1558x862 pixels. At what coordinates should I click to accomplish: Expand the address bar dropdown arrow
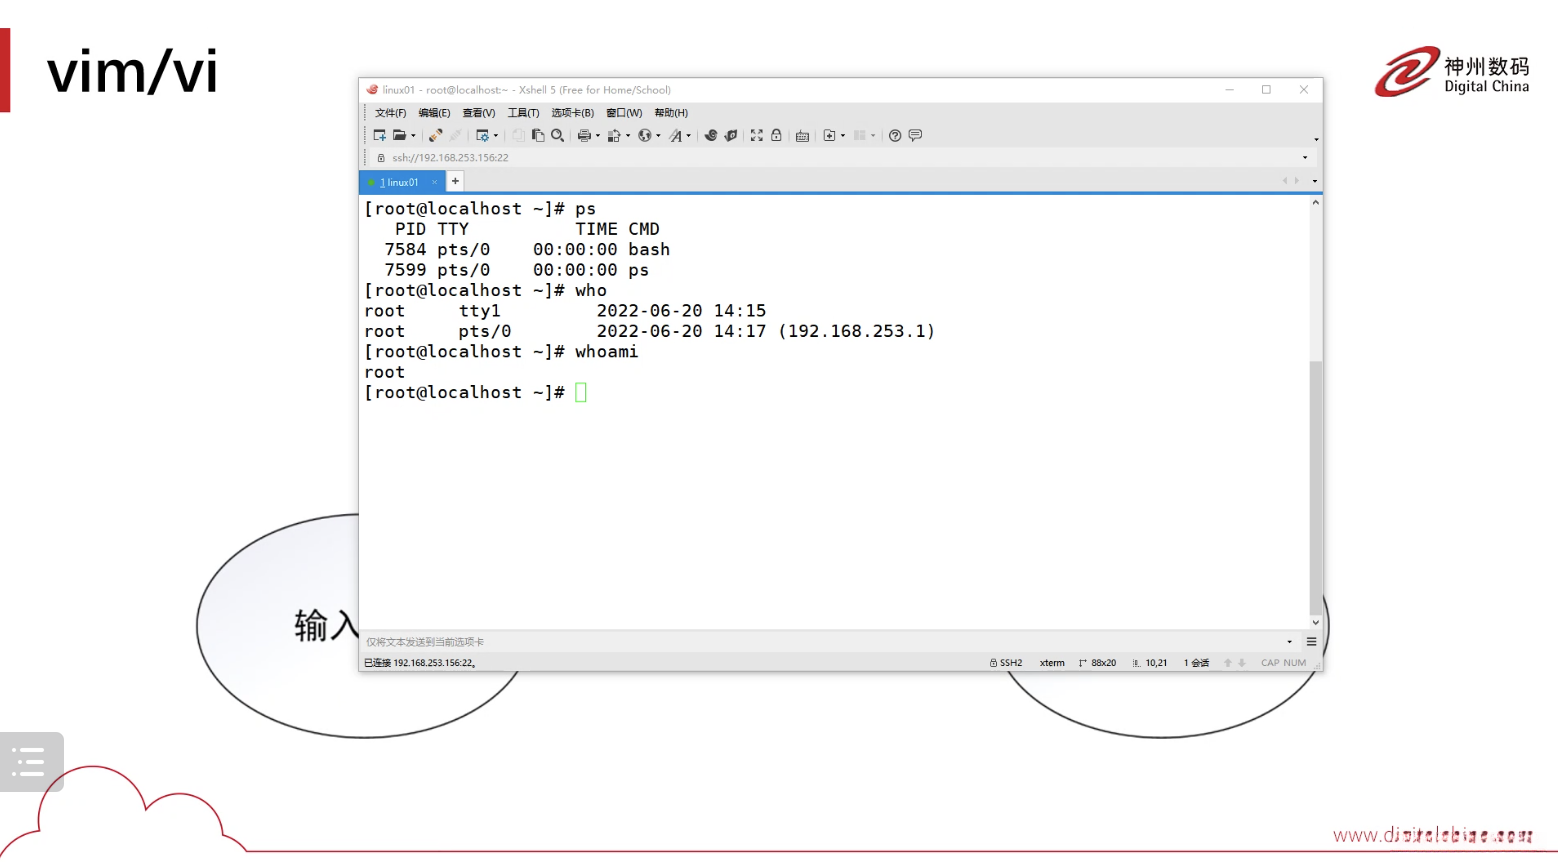(1305, 158)
